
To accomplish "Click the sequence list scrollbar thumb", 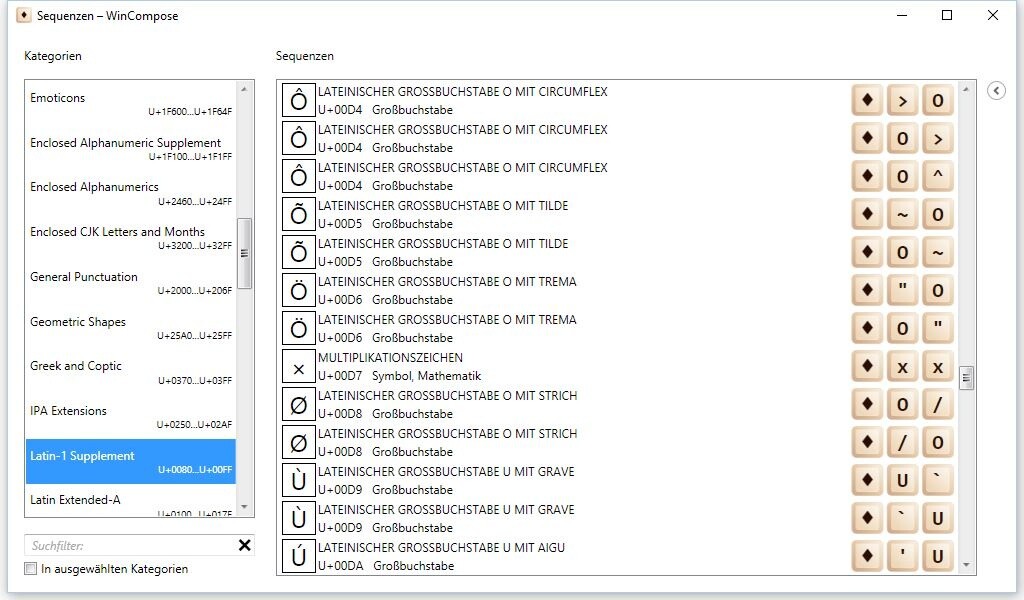I will (x=967, y=378).
